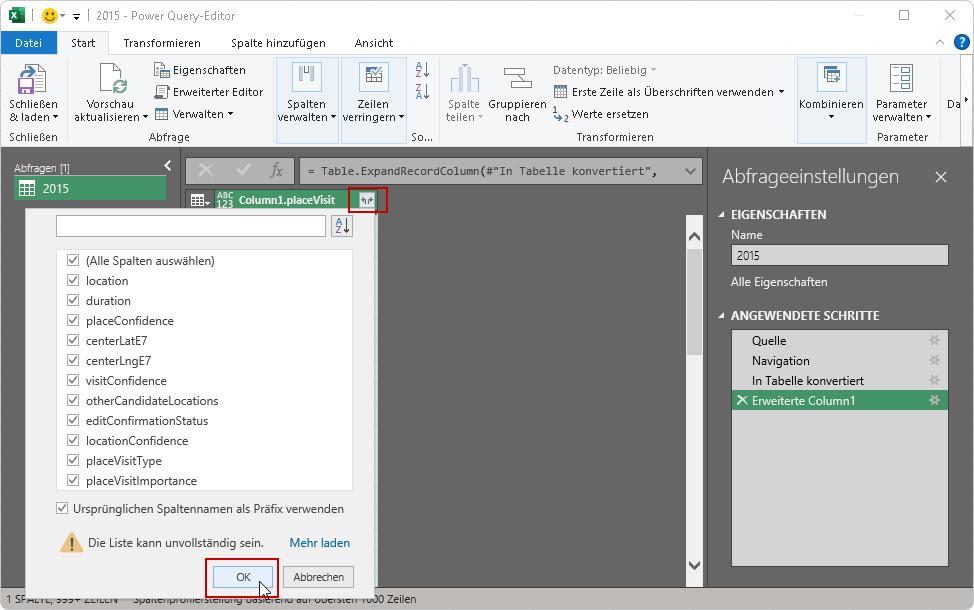The image size is (974, 610).
Task: Expand the formula bar dropdown arrow
Action: 689,171
